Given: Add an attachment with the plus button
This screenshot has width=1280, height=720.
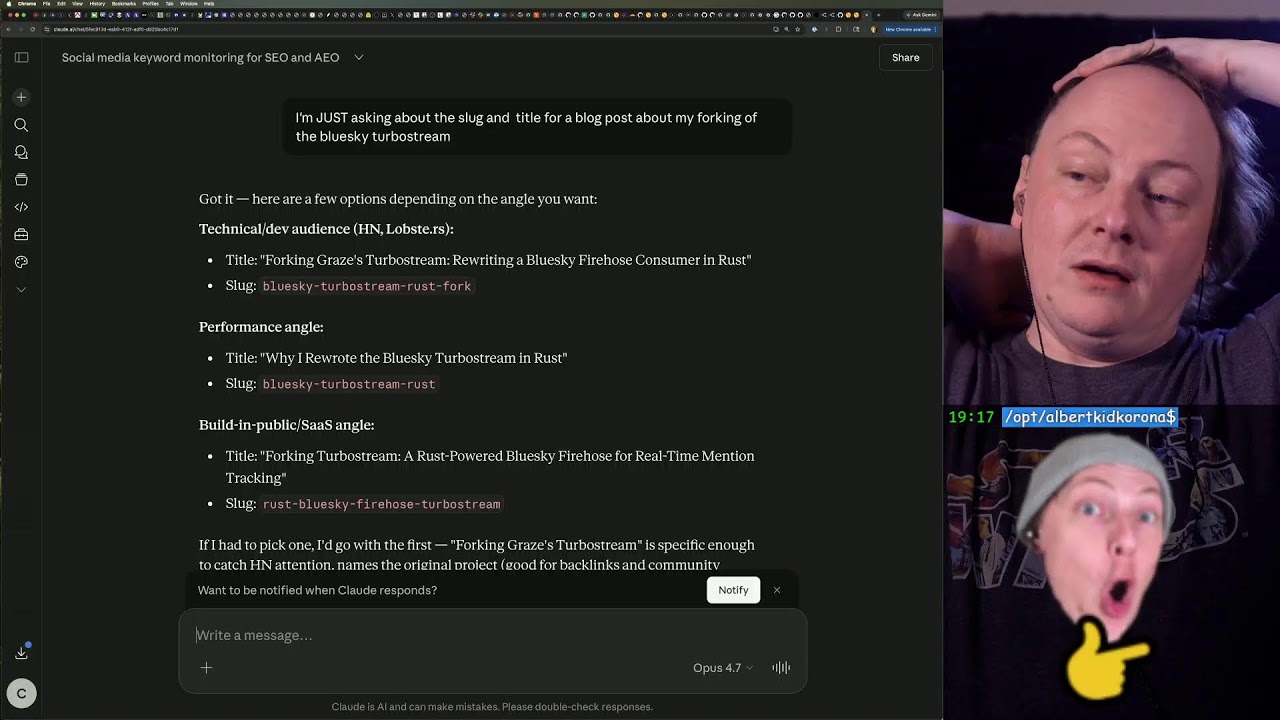Looking at the screenshot, I should click(x=206, y=668).
